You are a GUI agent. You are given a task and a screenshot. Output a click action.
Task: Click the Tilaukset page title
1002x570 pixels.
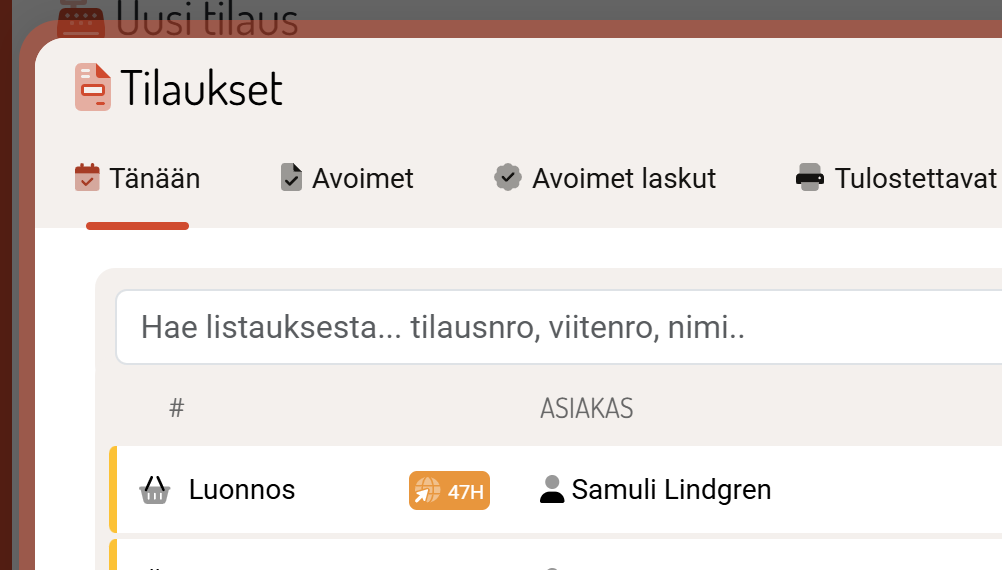202,88
